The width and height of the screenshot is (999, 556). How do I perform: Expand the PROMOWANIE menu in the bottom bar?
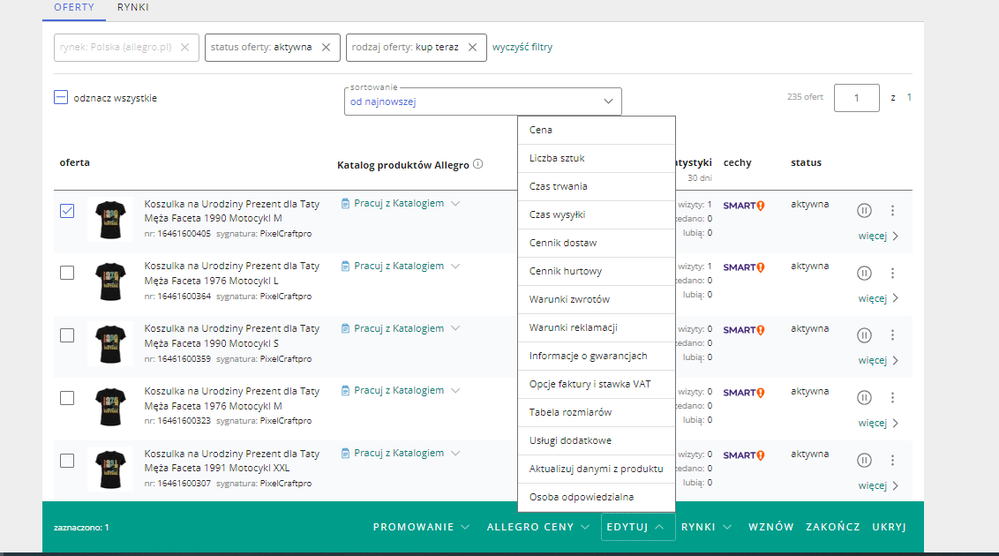pos(420,527)
